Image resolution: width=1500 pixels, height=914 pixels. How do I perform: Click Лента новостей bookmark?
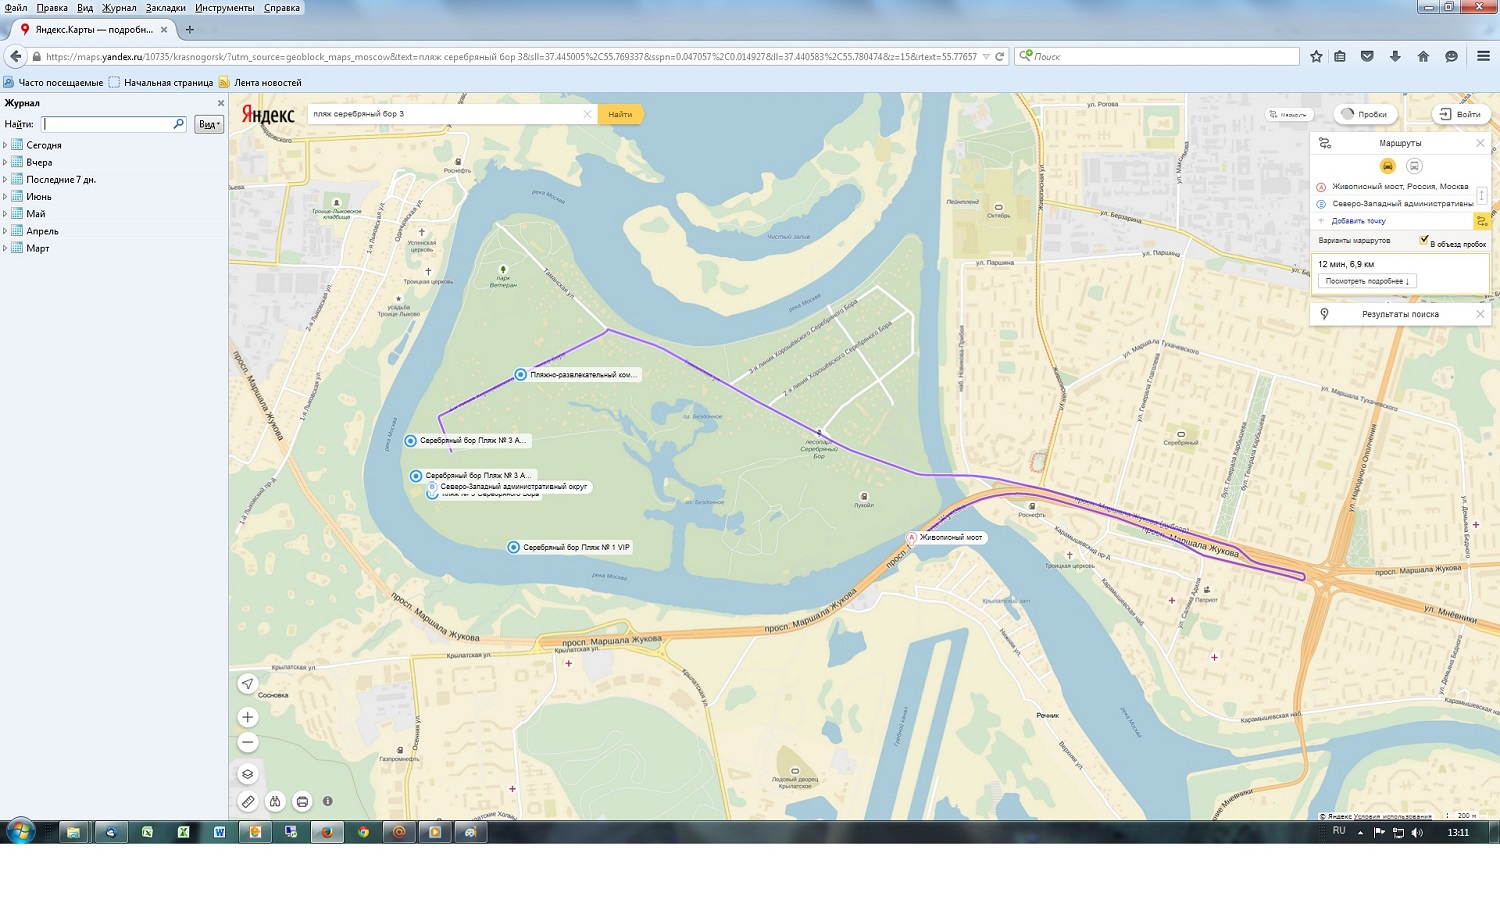point(260,83)
